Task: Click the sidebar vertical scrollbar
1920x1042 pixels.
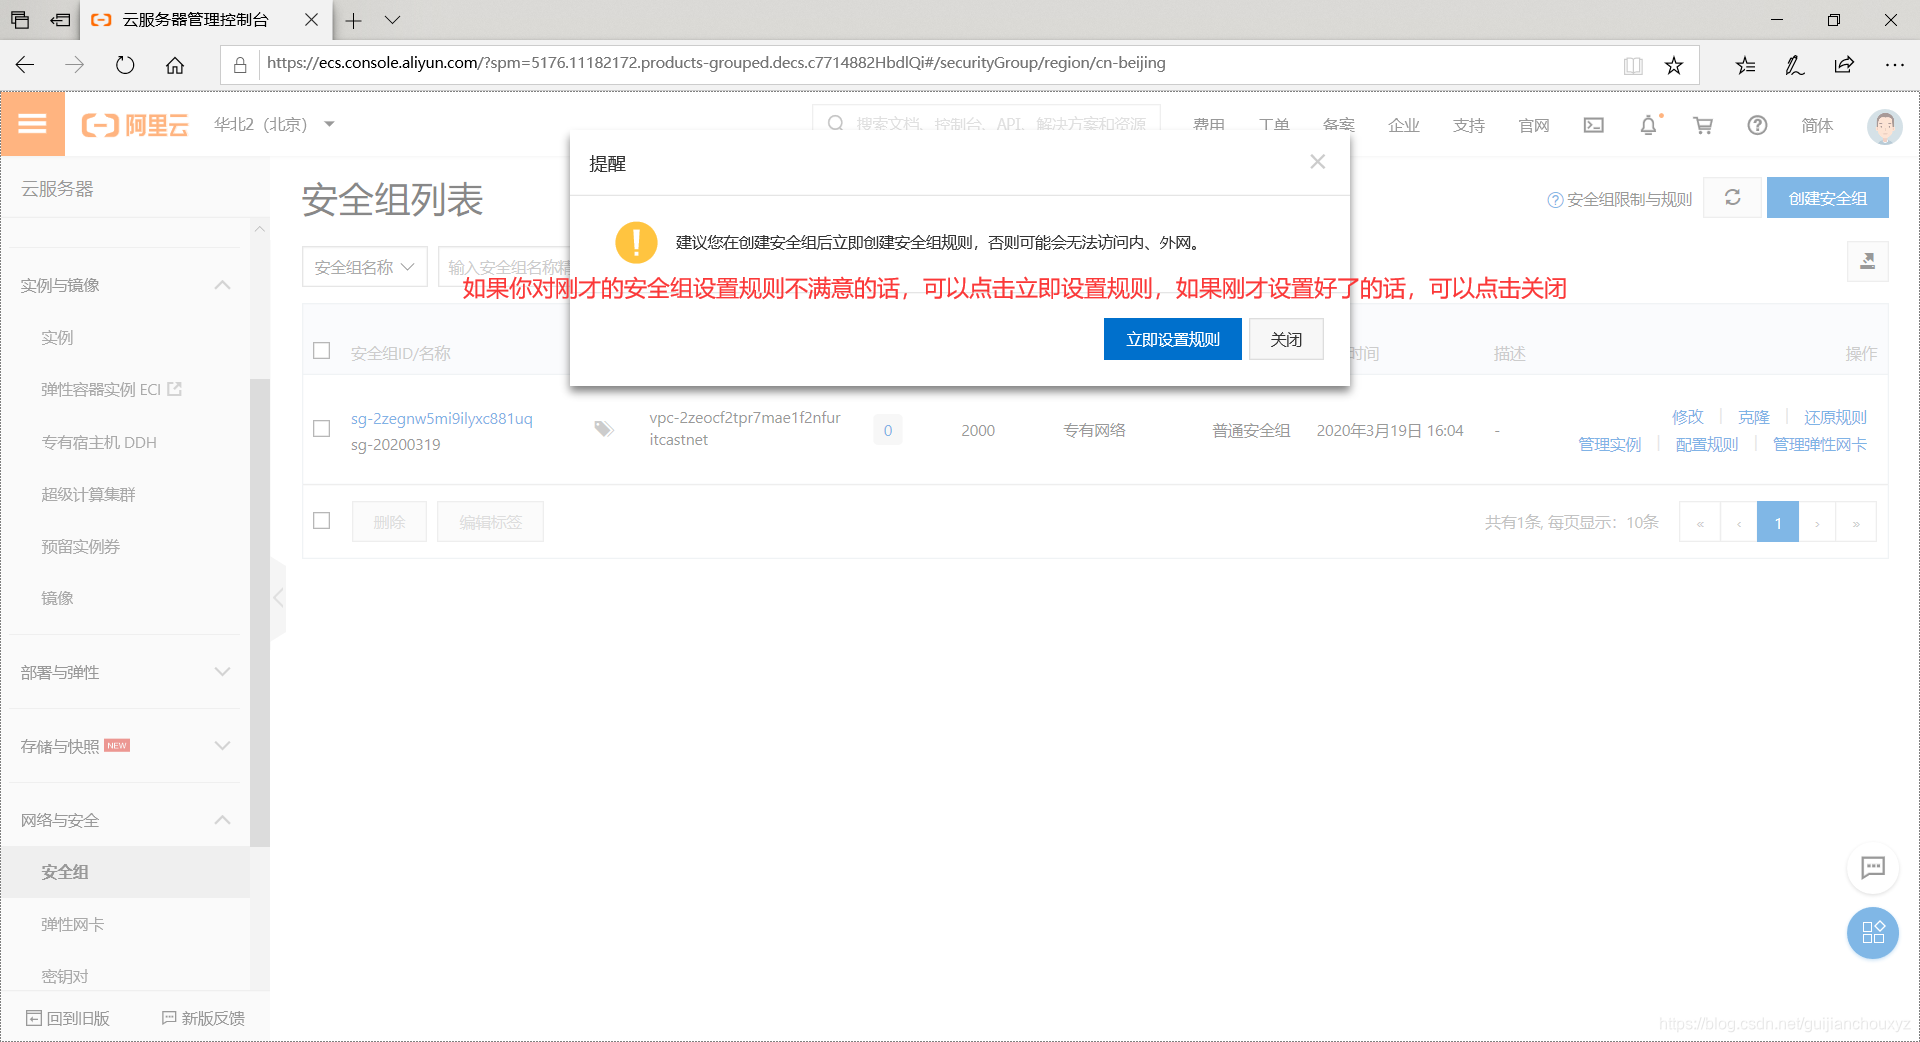Action: tap(260, 612)
